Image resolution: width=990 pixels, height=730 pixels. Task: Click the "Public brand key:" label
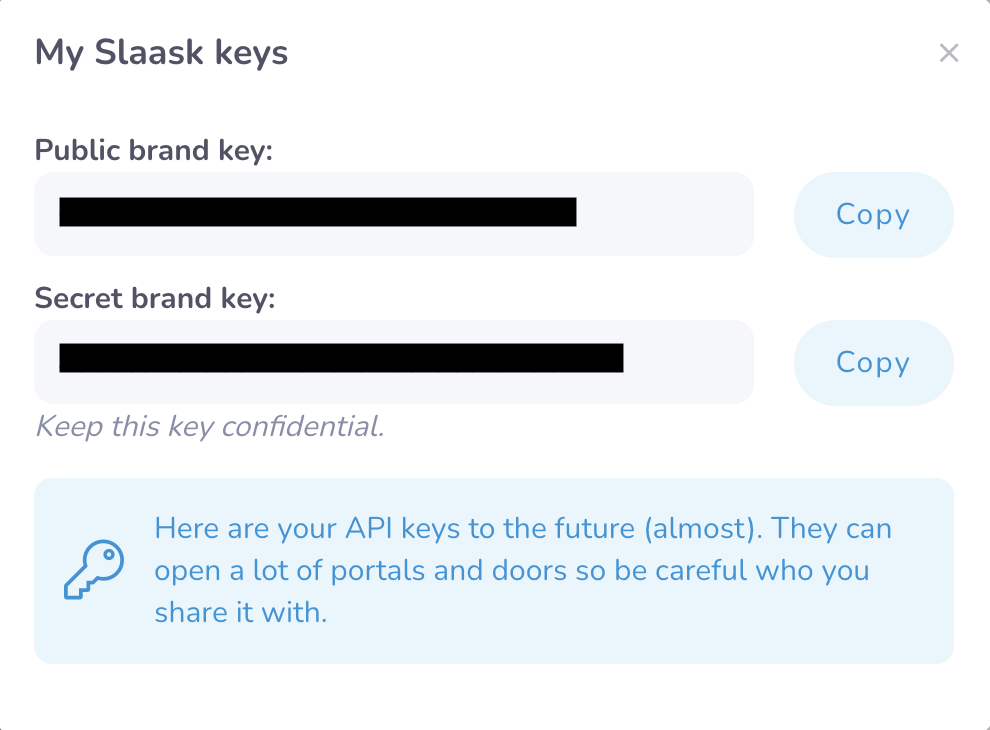click(154, 150)
